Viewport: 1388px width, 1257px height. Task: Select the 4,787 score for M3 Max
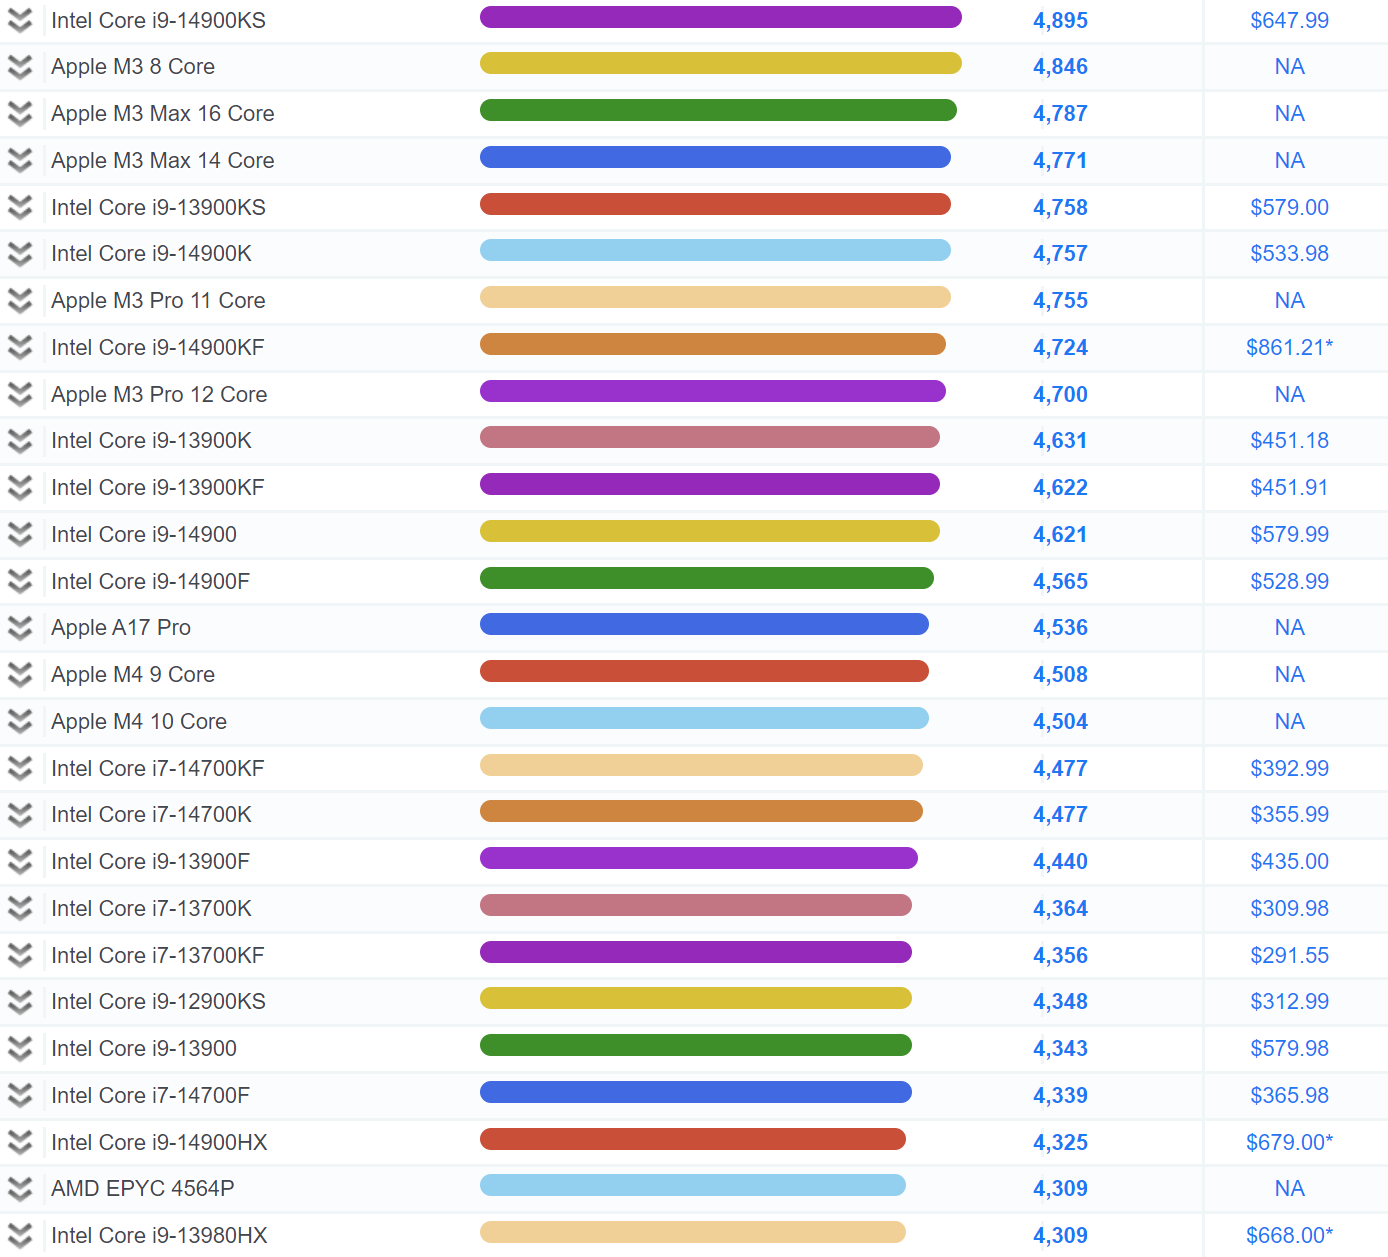click(x=1060, y=114)
